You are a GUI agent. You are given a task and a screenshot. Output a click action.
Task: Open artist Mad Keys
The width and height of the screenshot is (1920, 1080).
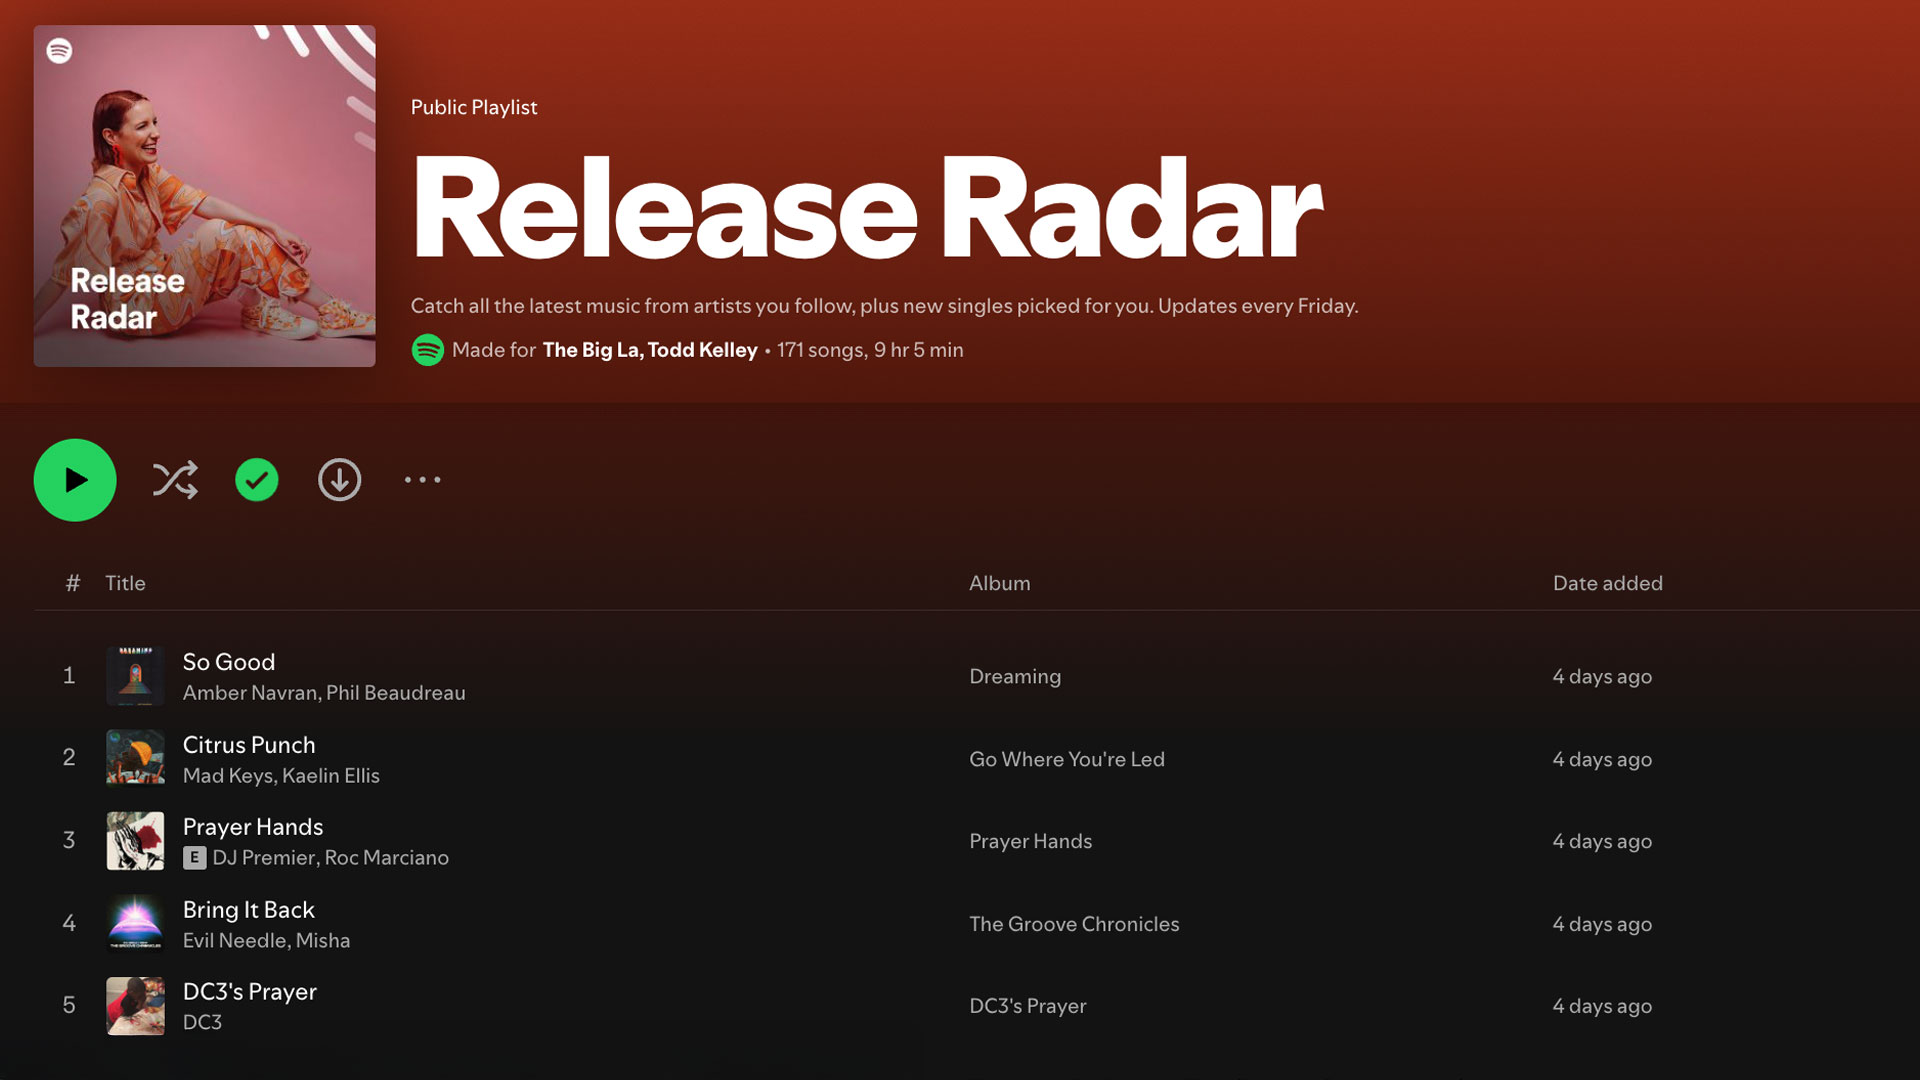click(228, 776)
